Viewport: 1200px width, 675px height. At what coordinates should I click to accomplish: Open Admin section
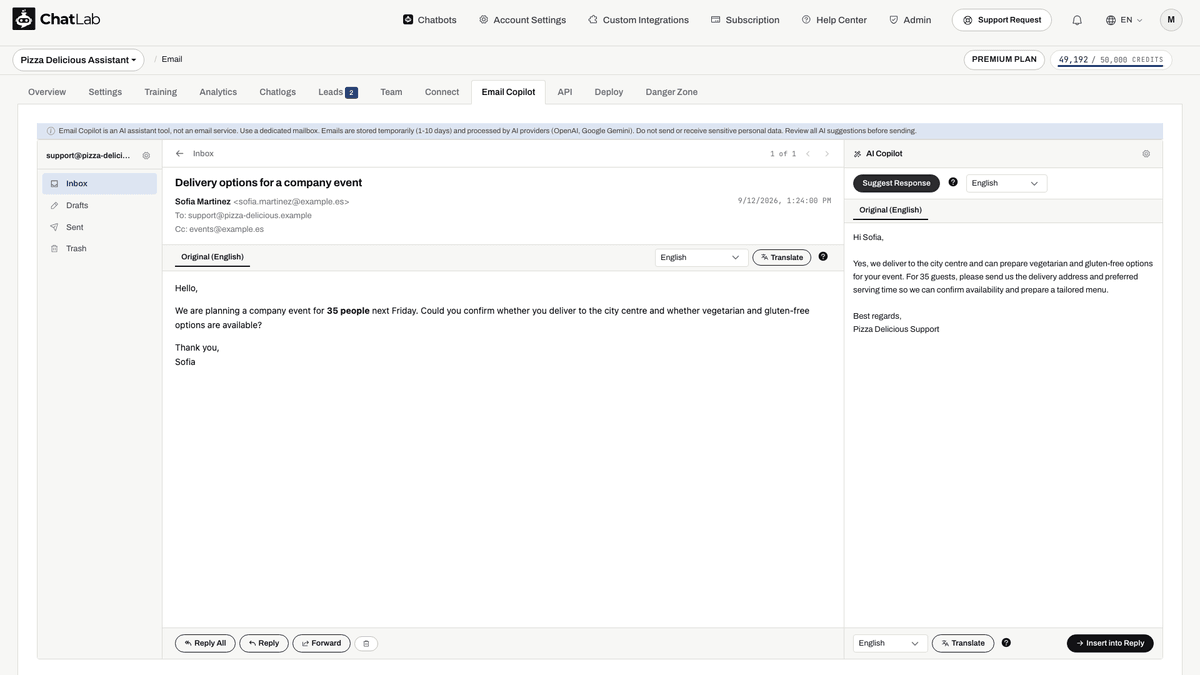pyautogui.click(x=910, y=20)
